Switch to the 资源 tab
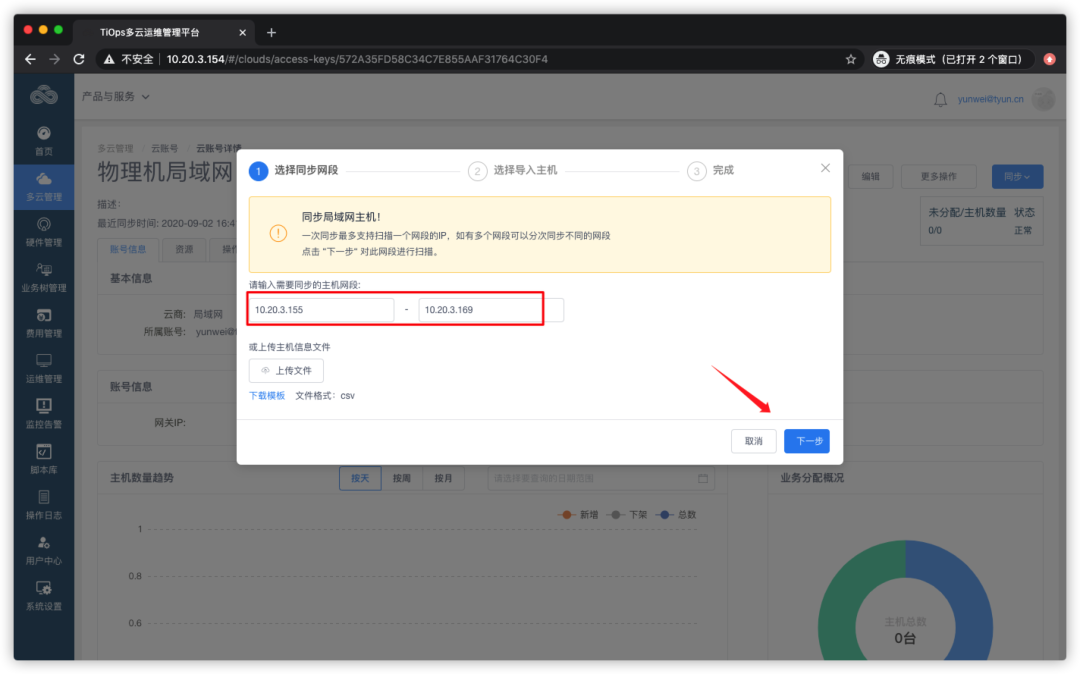 coord(183,249)
